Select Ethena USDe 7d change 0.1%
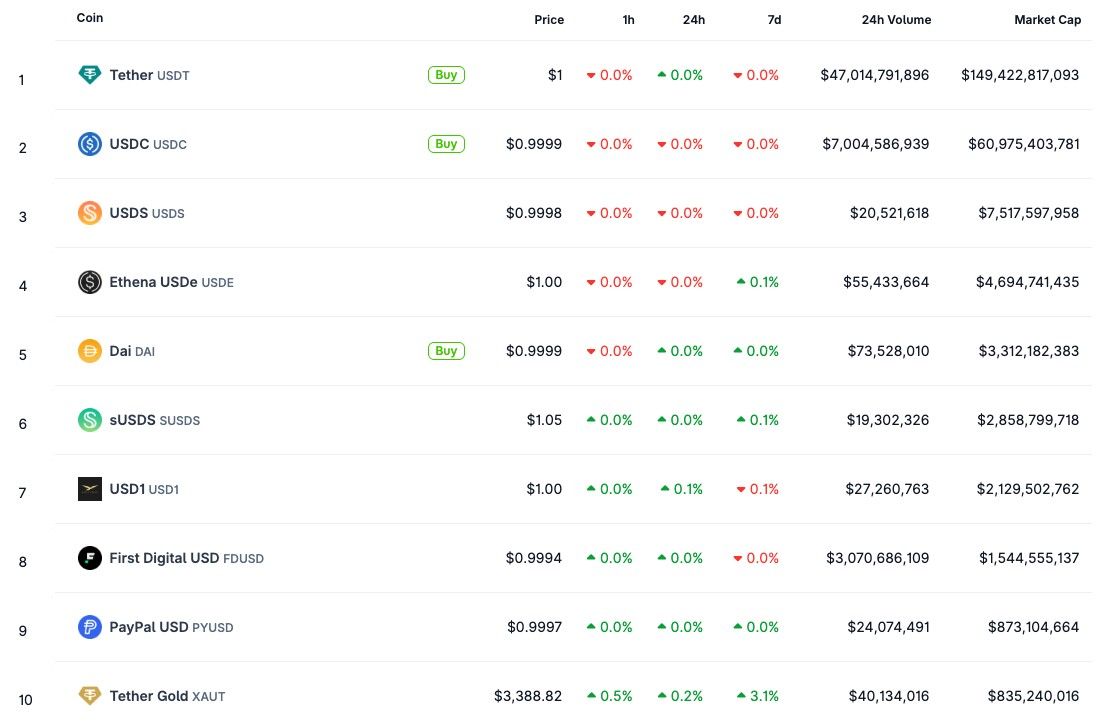Screen dimensions: 1107x727 pos(758,282)
